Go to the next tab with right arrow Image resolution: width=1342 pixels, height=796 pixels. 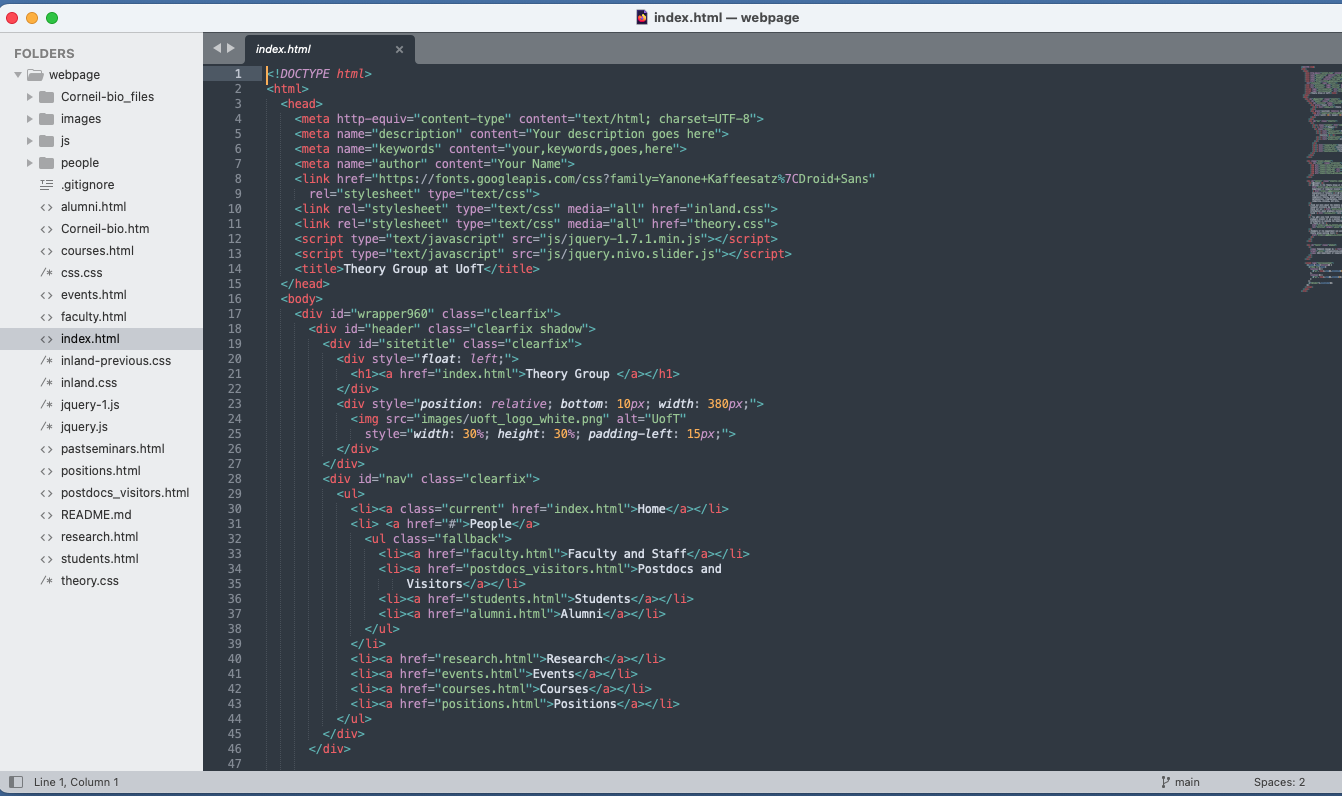pyautogui.click(x=231, y=48)
